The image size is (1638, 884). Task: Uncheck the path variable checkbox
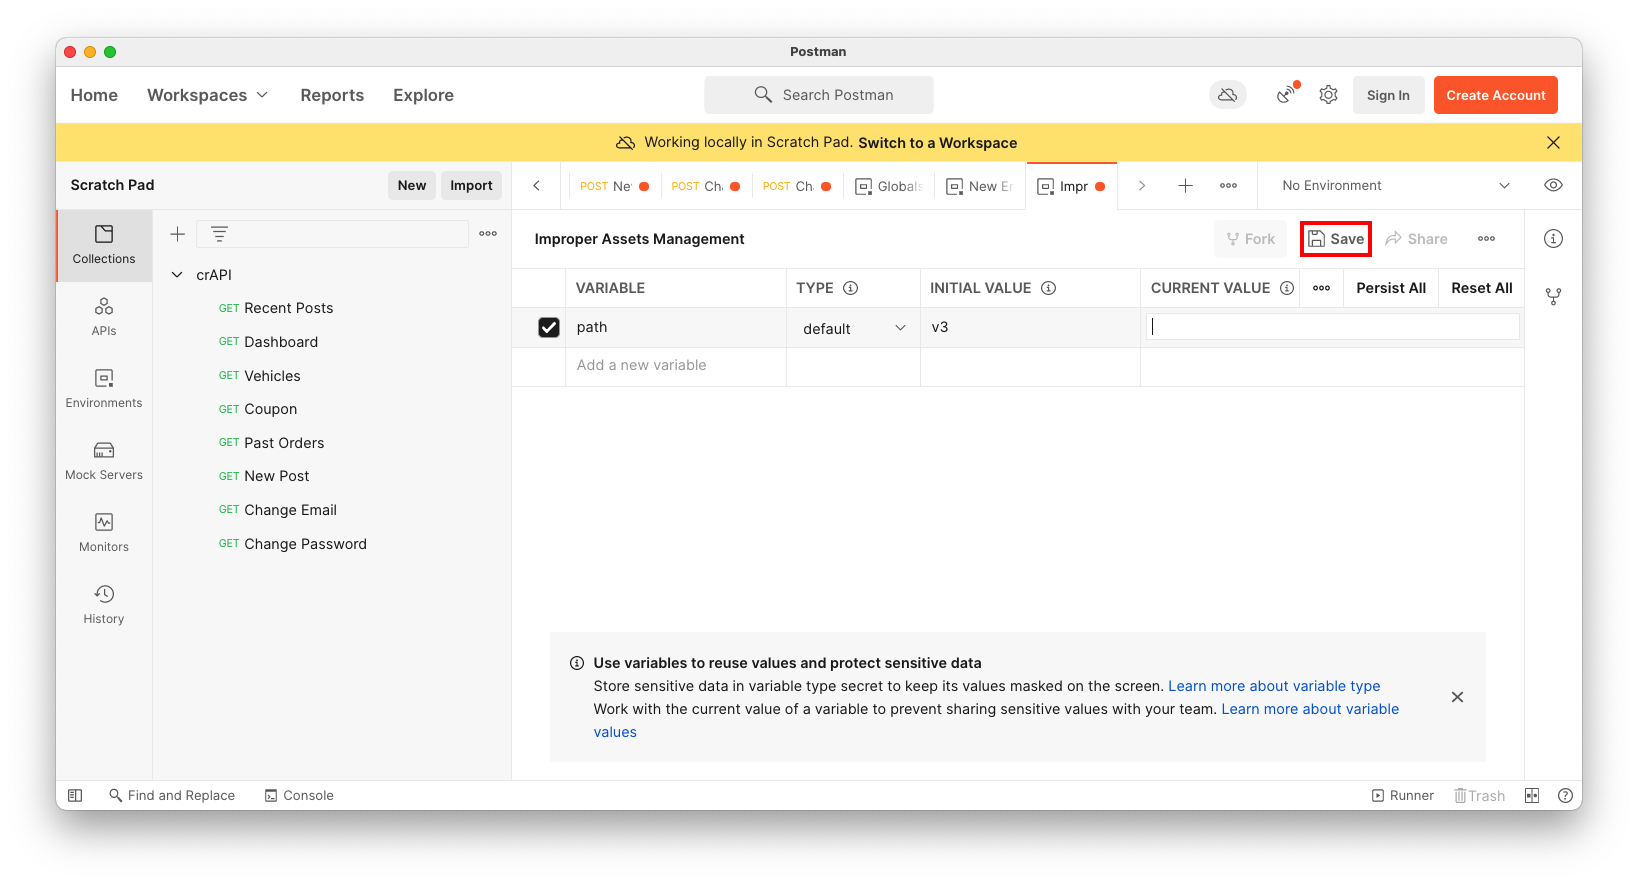click(549, 327)
